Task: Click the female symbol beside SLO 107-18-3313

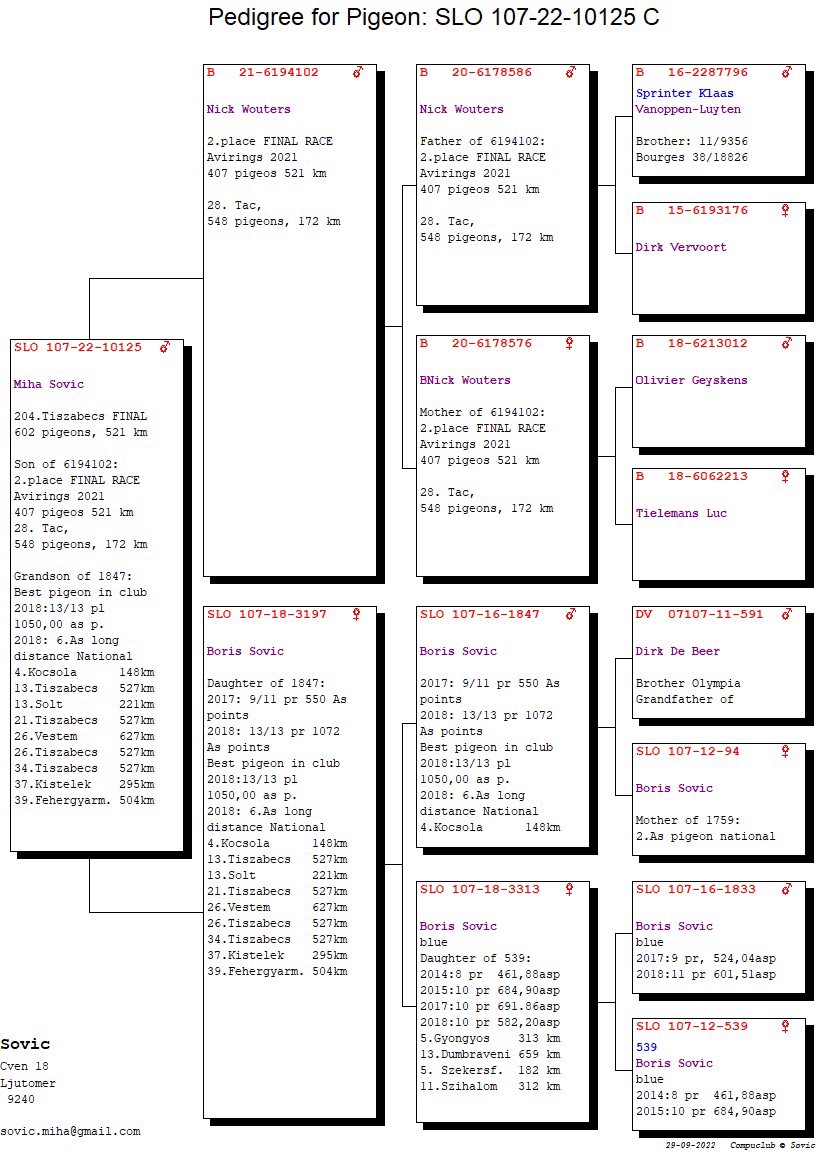Action: [570, 889]
